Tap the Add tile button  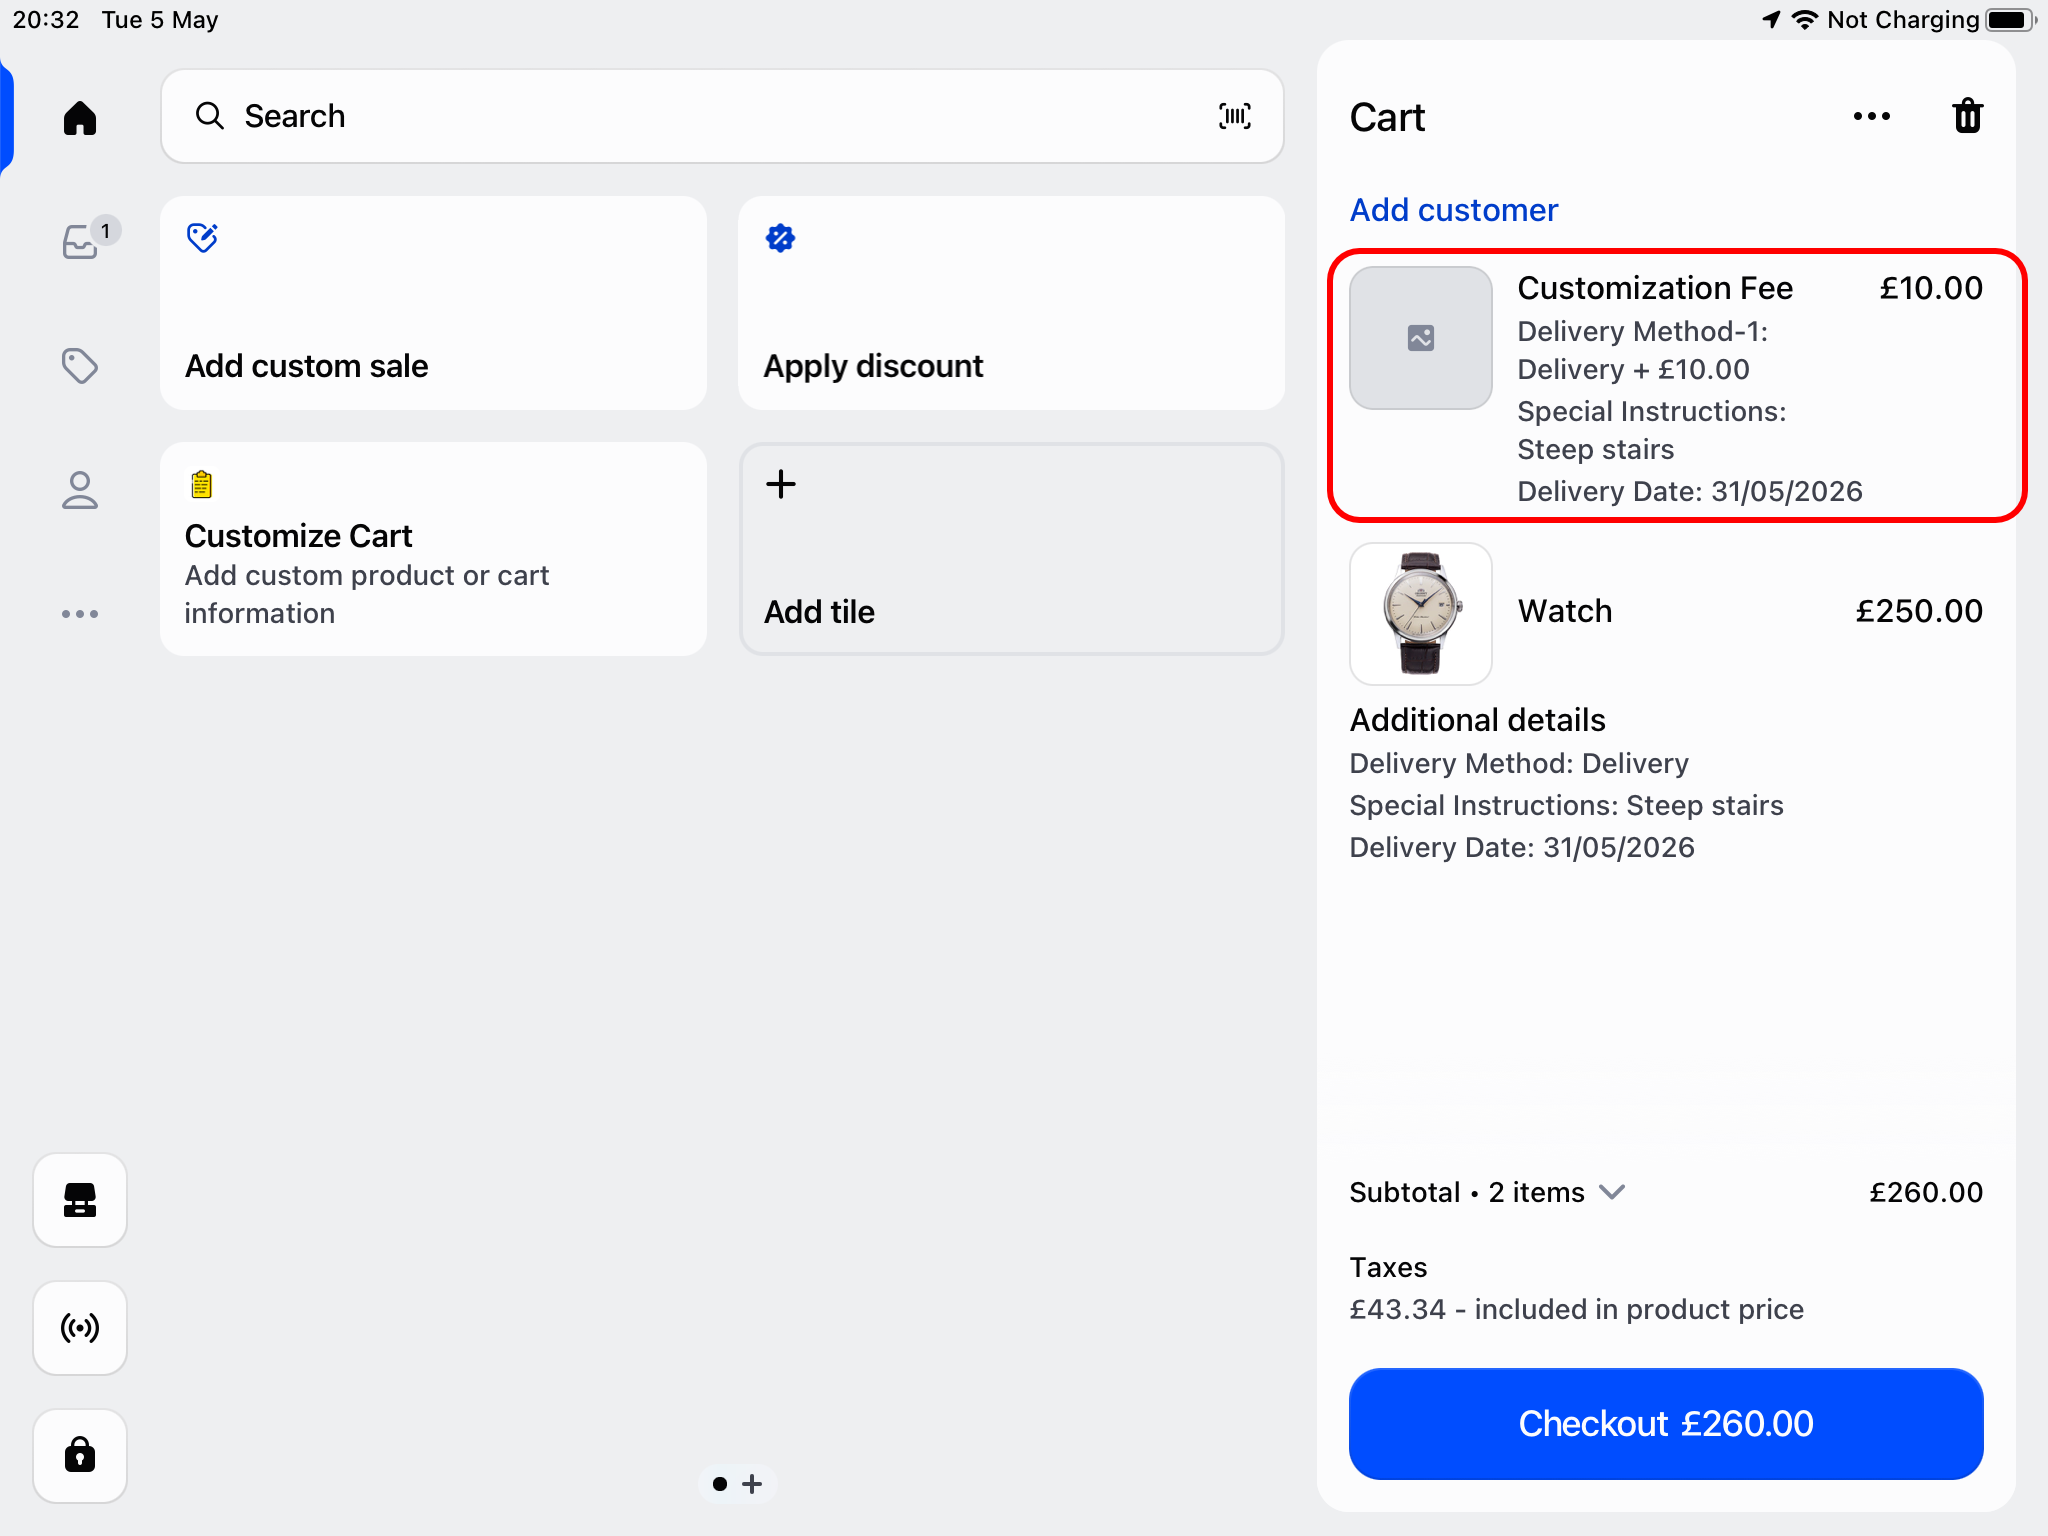pyautogui.click(x=1011, y=549)
